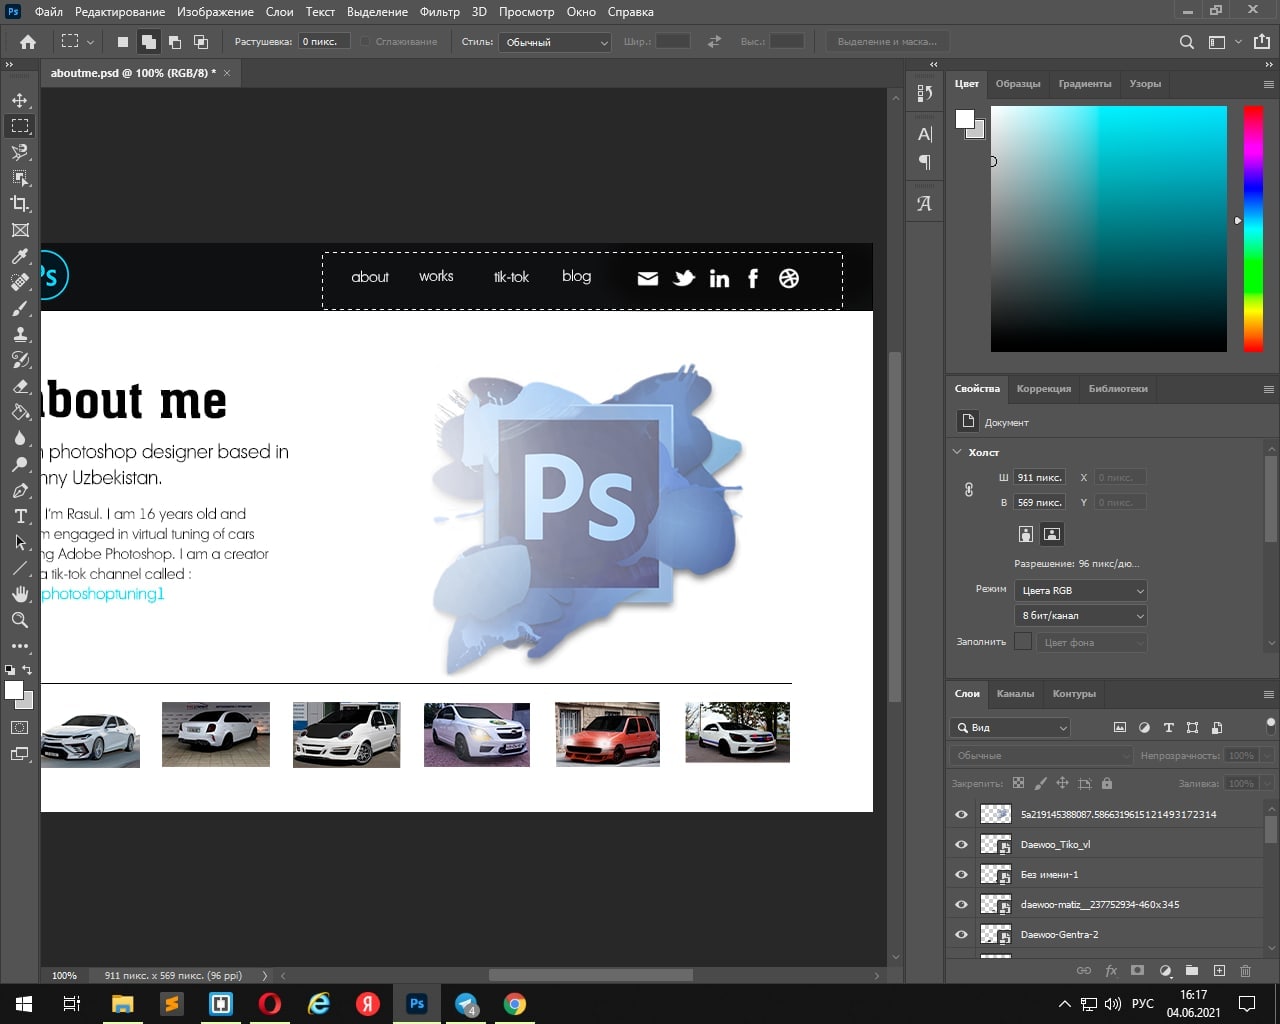Select the Eraser tool
The width and height of the screenshot is (1280, 1024).
click(20, 386)
